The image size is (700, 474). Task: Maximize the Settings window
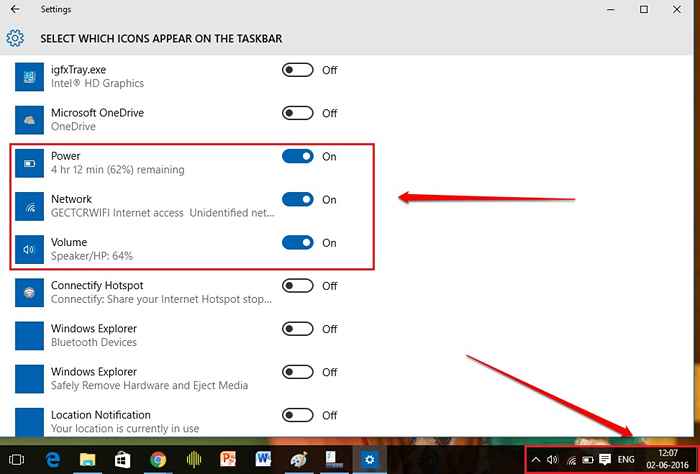(x=644, y=9)
